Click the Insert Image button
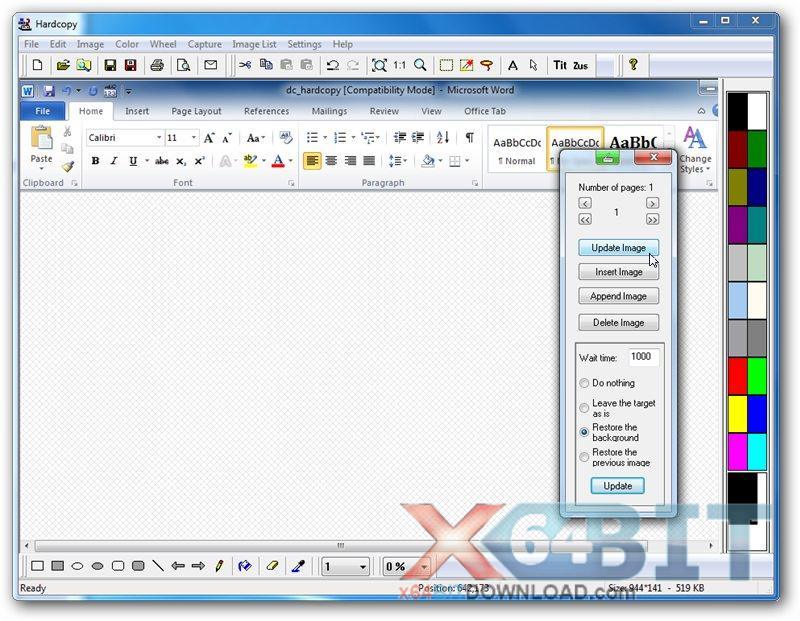 (x=618, y=272)
